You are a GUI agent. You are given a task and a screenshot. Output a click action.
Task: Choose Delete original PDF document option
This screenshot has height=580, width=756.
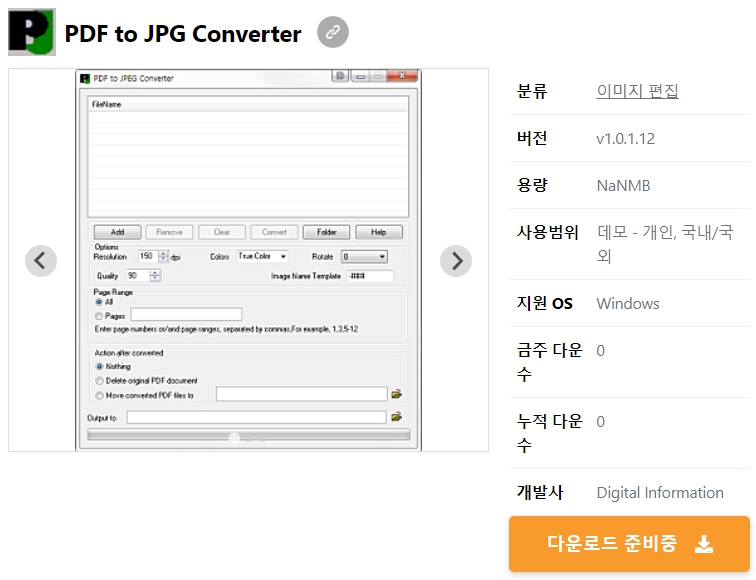pos(99,381)
